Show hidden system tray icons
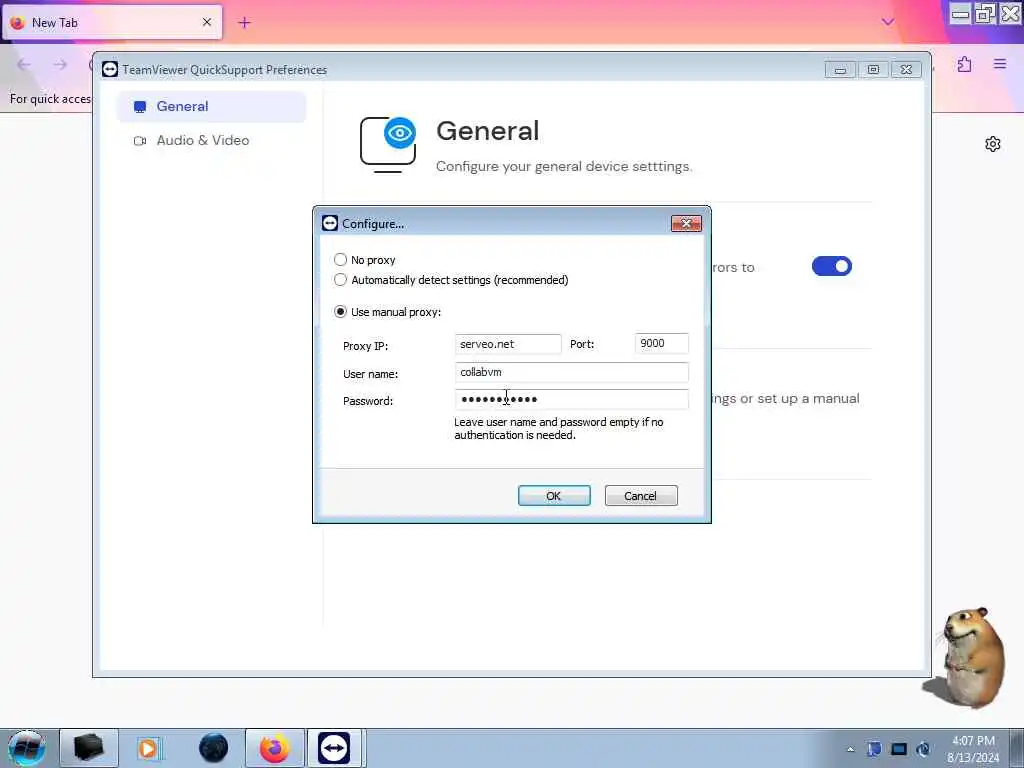The height and width of the screenshot is (768, 1024). (850, 750)
